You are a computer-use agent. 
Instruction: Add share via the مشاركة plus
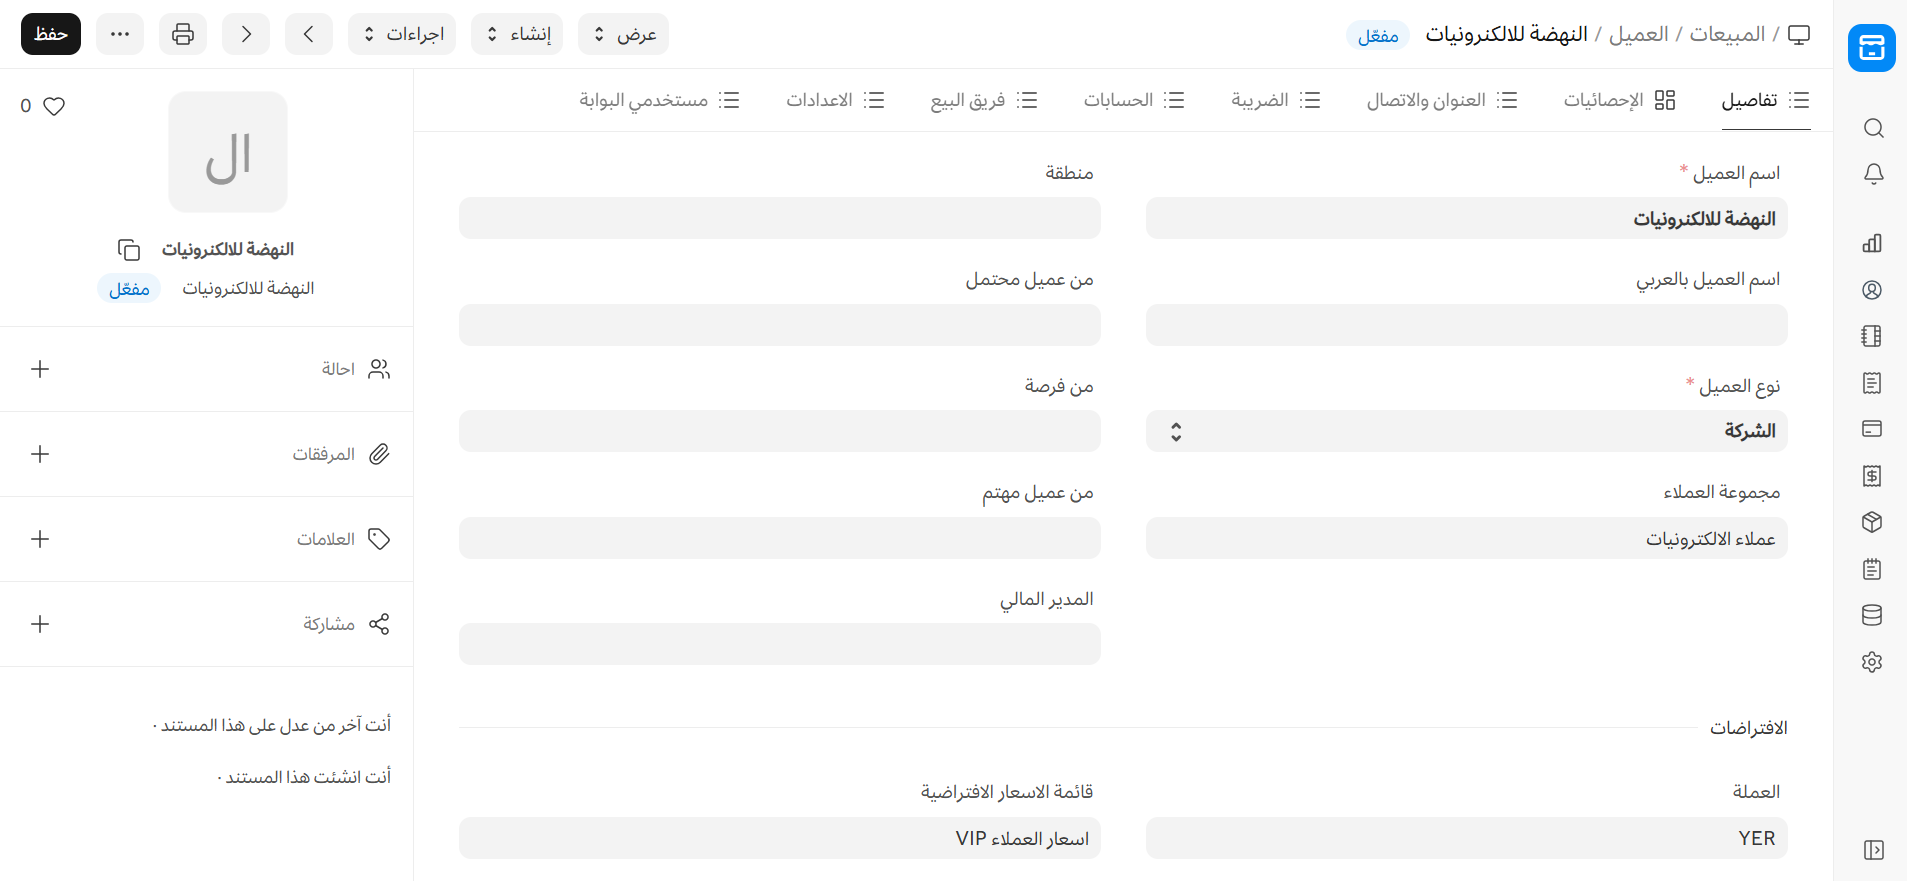coord(40,624)
